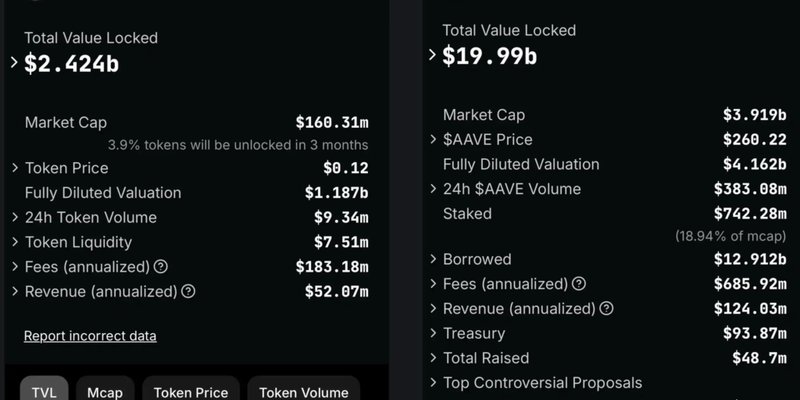
Task: Open Fees (annualized) help icon in left panel
Action: 161,266
